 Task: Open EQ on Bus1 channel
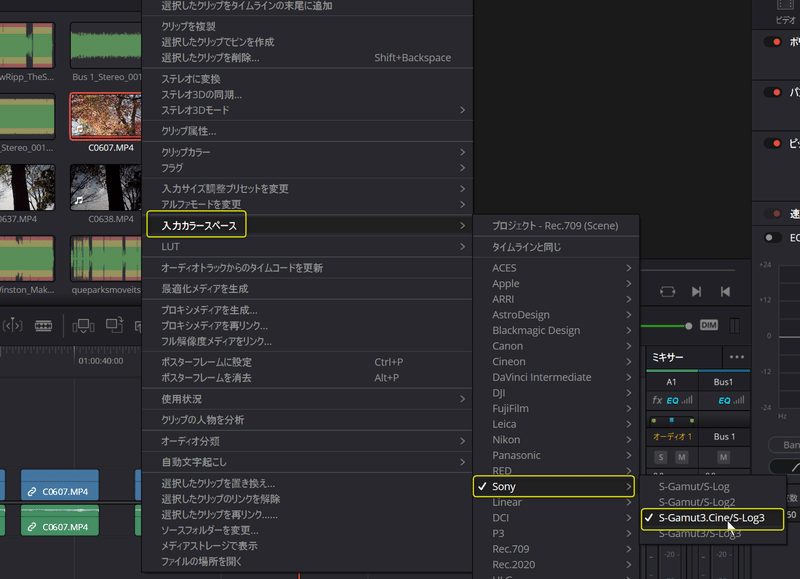(724, 400)
